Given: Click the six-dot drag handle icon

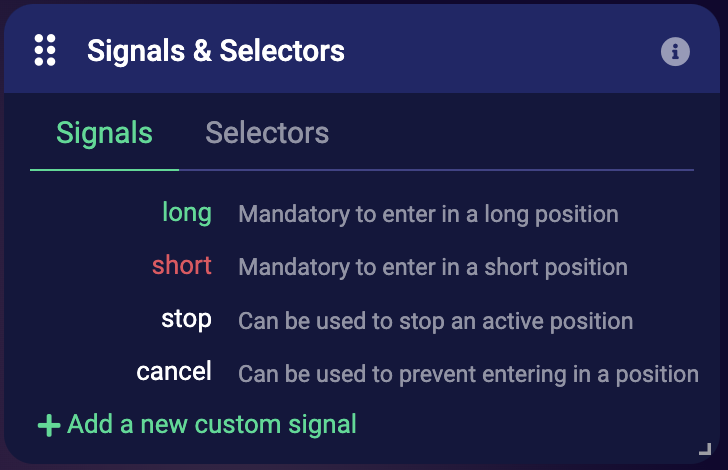Looking at the screenshot, I should tap(45, 50).
